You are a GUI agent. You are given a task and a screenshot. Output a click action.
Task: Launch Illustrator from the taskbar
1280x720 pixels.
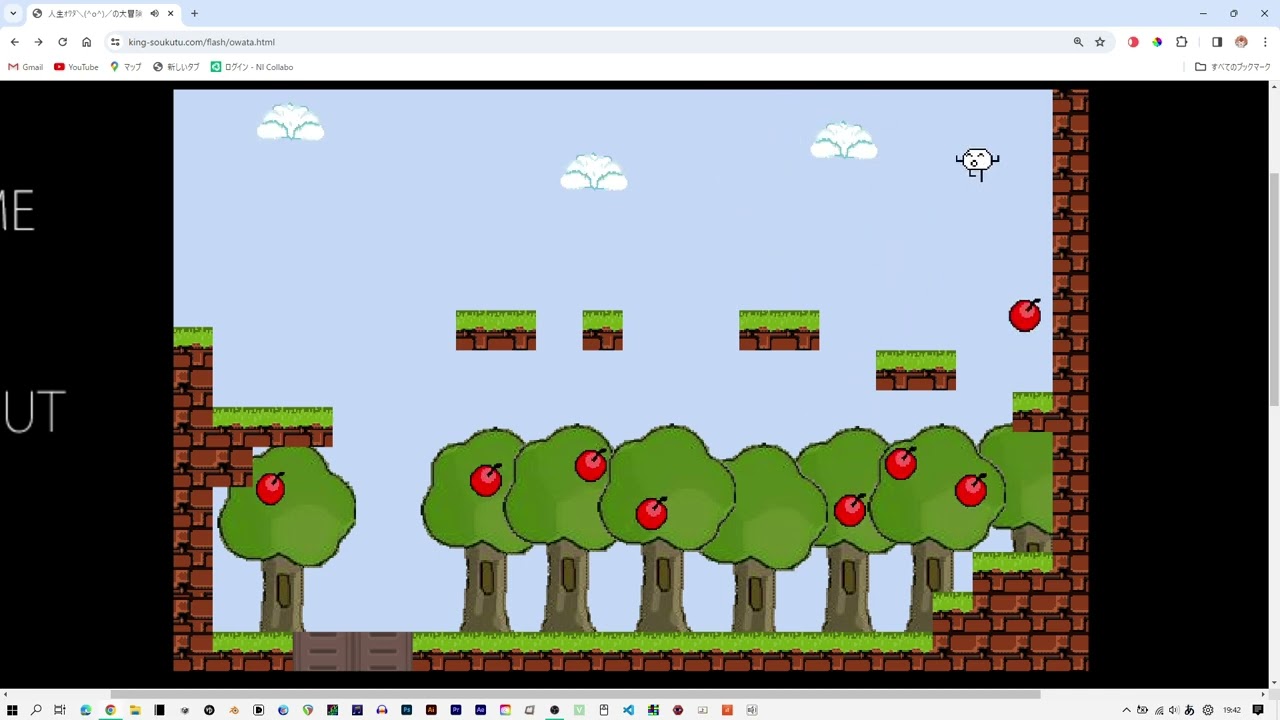coord(431,710)
